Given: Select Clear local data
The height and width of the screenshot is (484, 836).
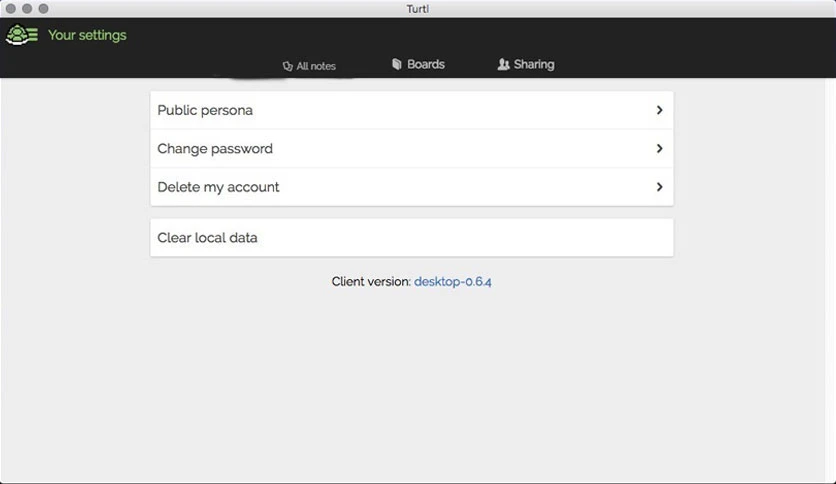Looking at the screenshot, I should (412, 237).
